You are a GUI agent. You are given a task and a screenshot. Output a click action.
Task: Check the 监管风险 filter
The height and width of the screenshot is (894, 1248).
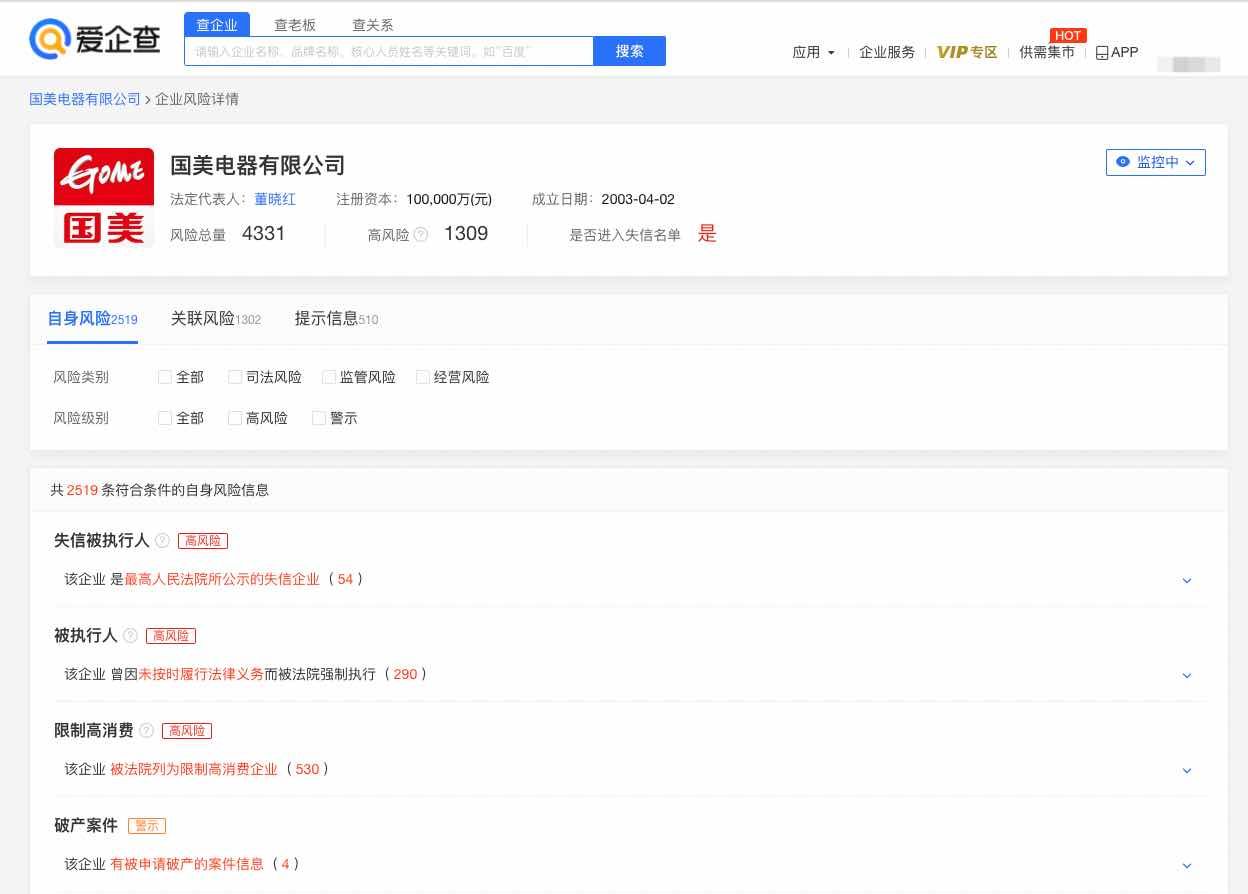point(329,377)
